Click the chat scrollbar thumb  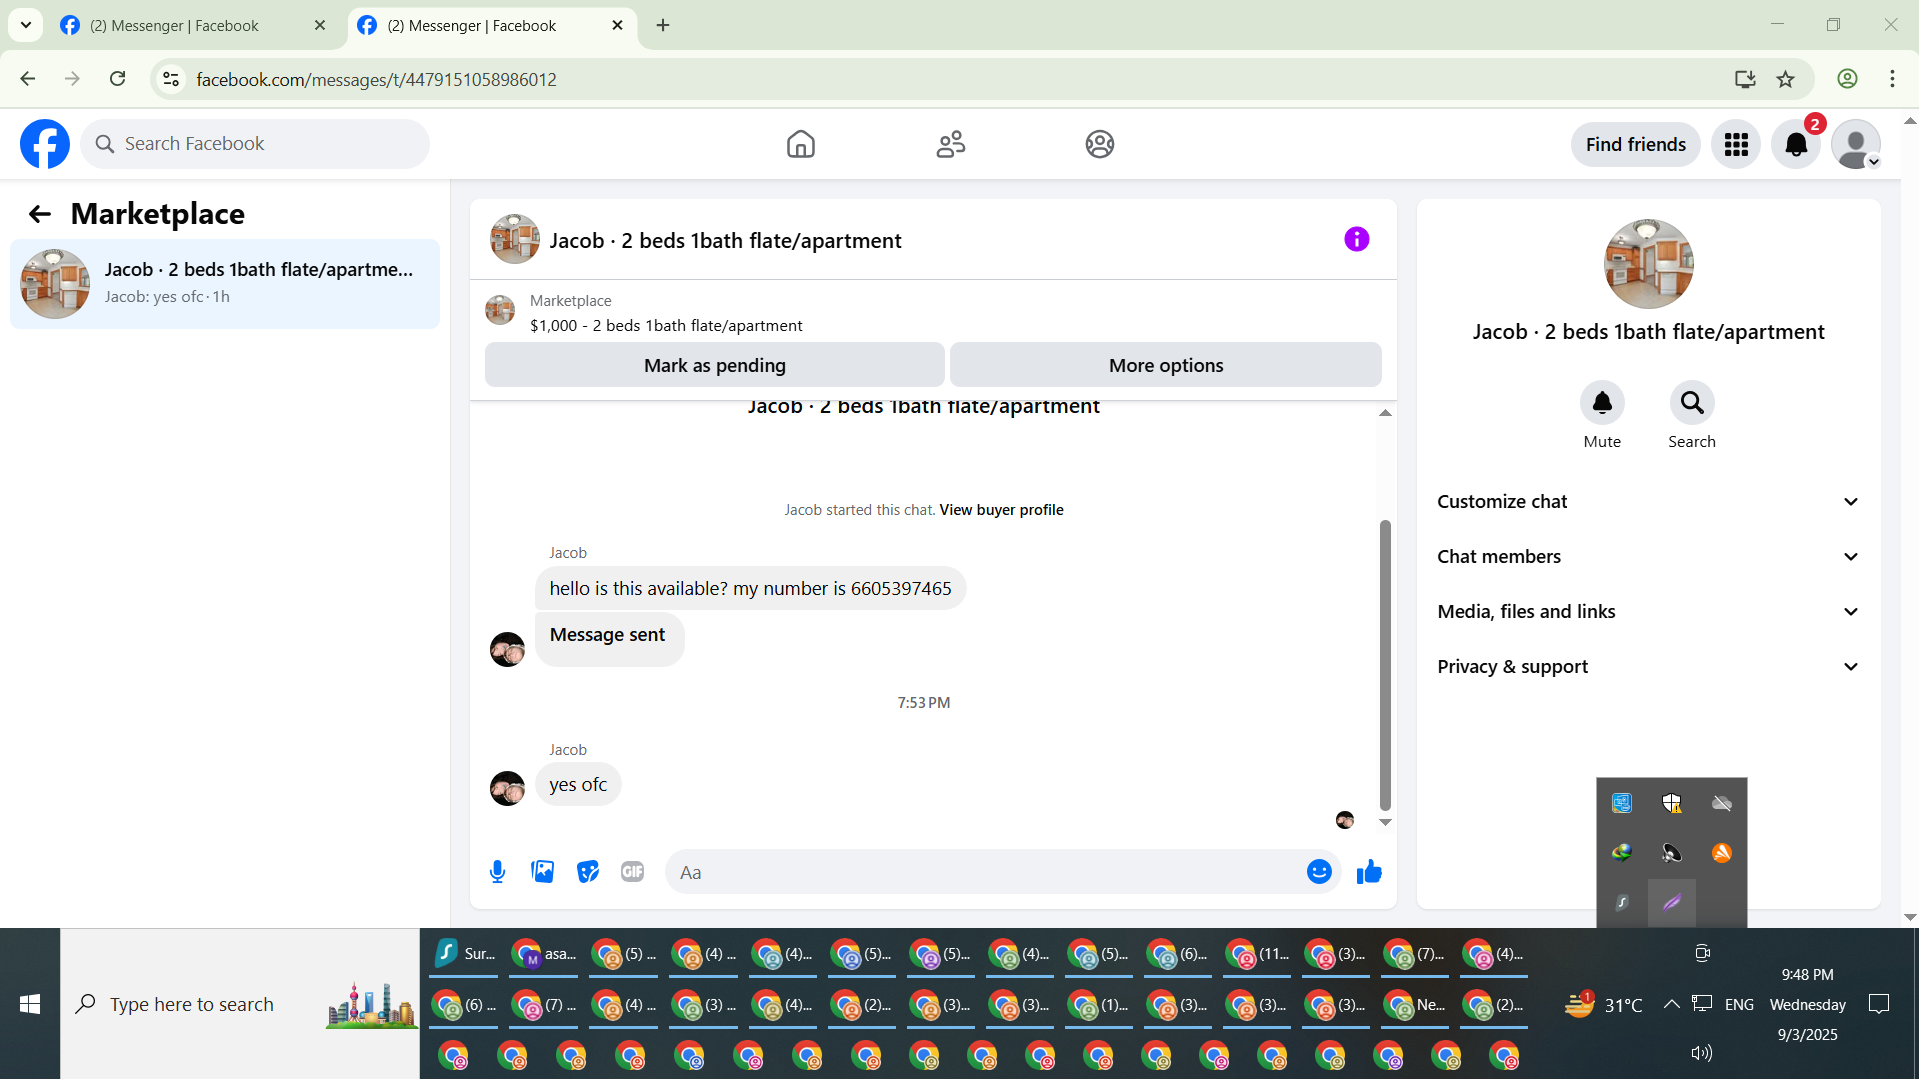(1385, 665)
